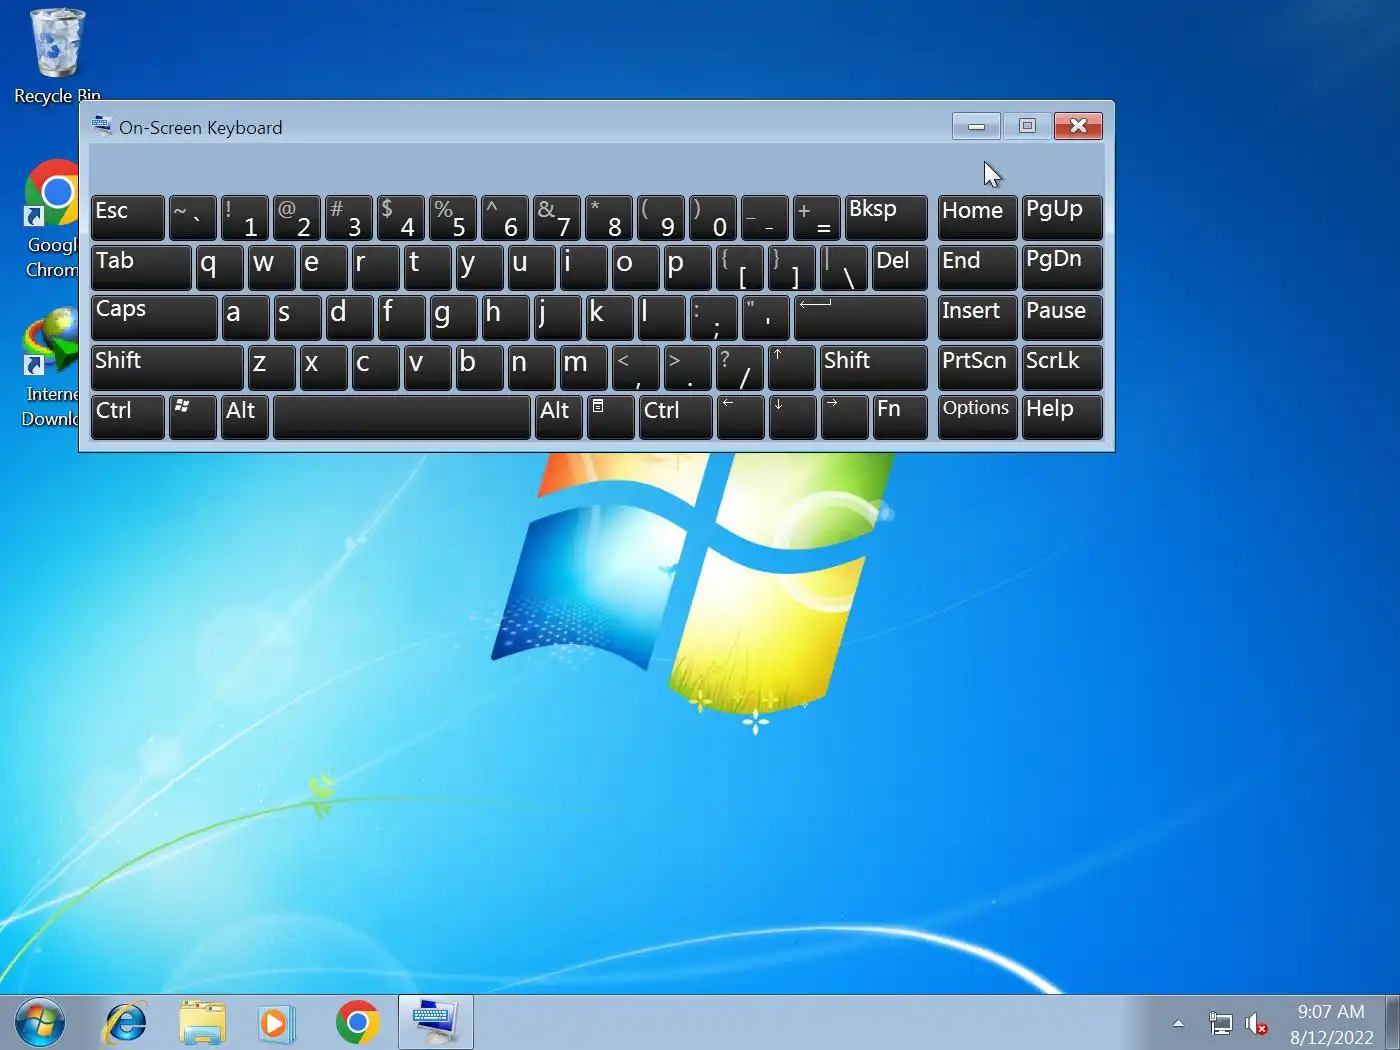Open the Help key
Screen dimensions: 1400x1050
pyautogui.click(x=1062, y=417)
